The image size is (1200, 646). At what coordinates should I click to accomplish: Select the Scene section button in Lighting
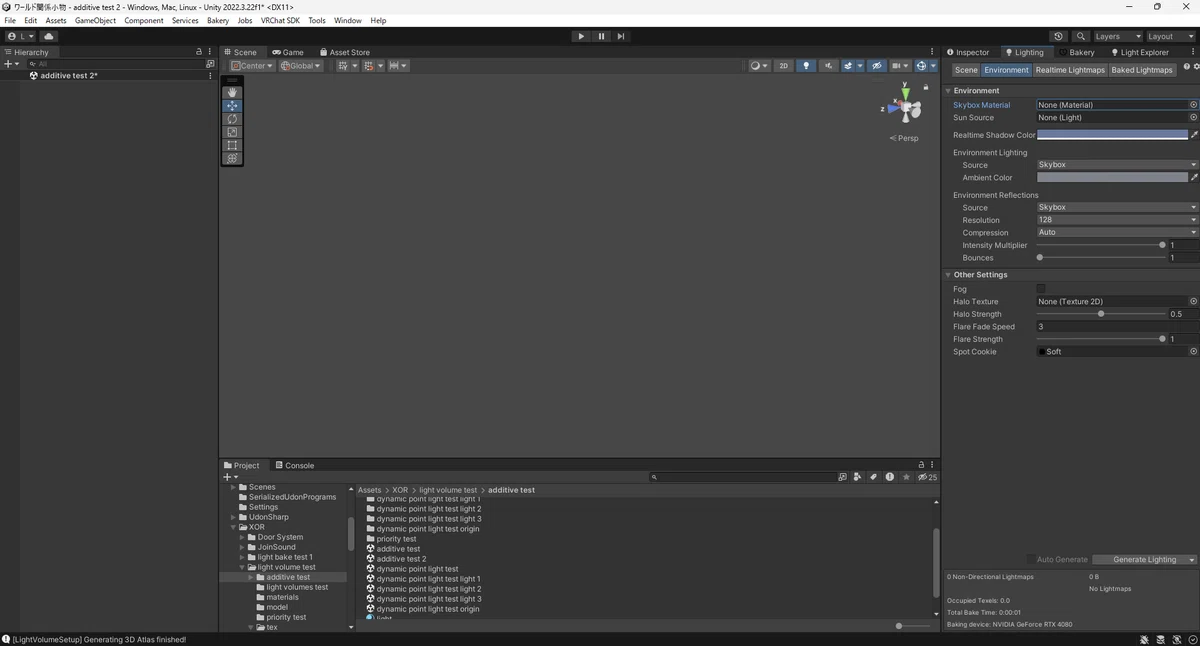[966, 70]
